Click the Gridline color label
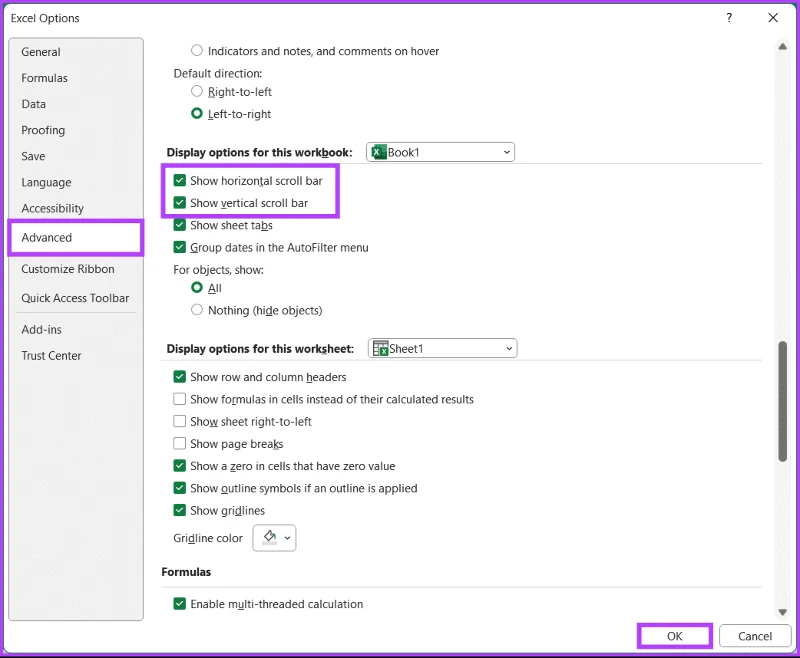 [x=208, y=538]
